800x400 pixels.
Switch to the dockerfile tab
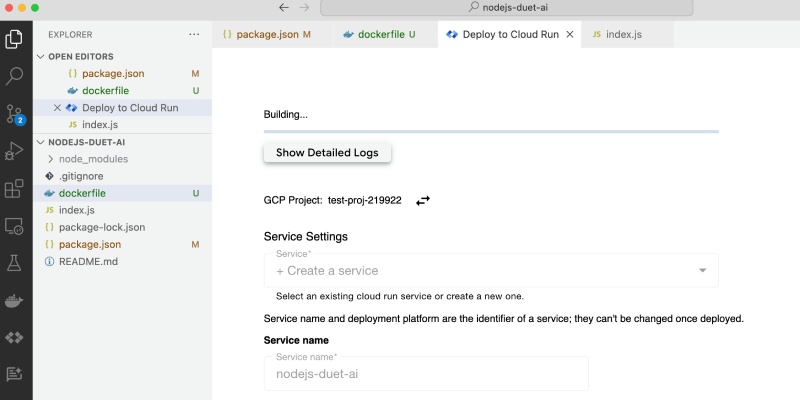click(386, 35)
